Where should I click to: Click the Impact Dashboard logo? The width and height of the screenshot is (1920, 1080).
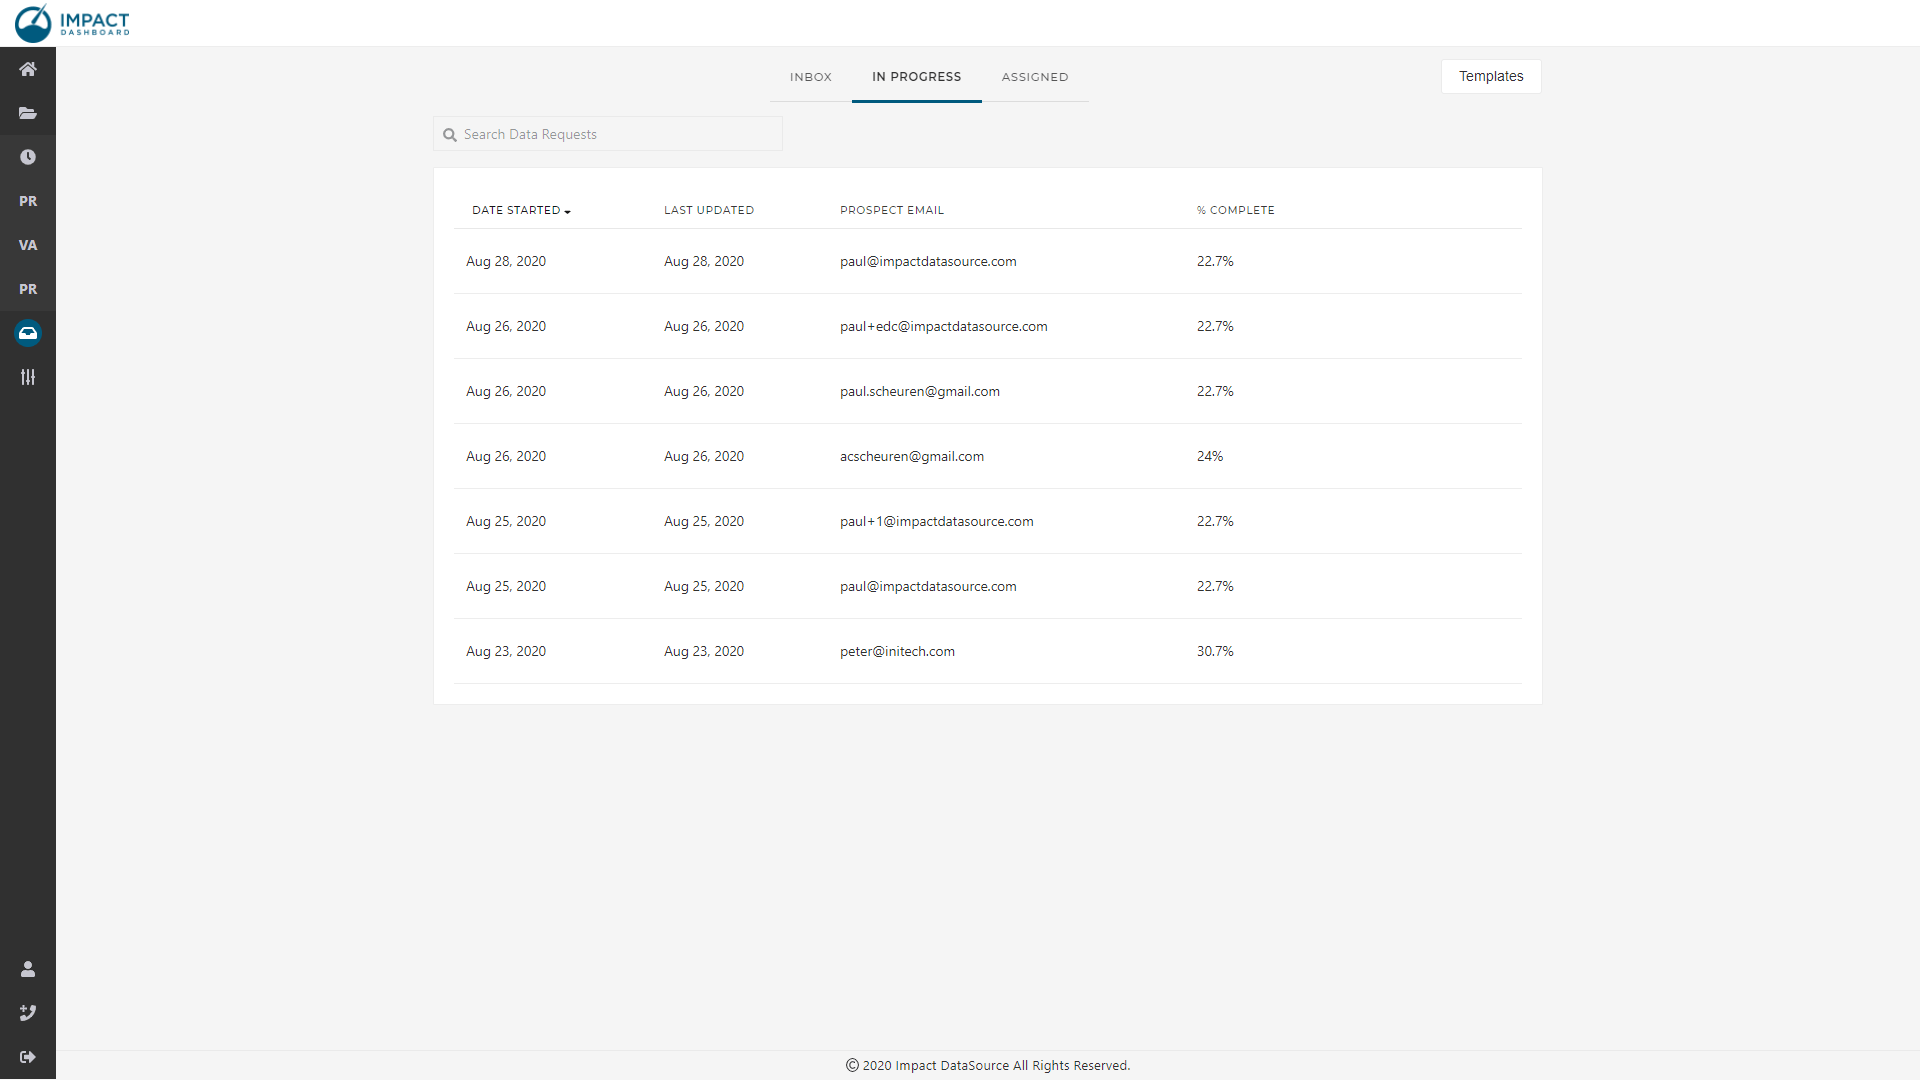(x=72, y=23)
